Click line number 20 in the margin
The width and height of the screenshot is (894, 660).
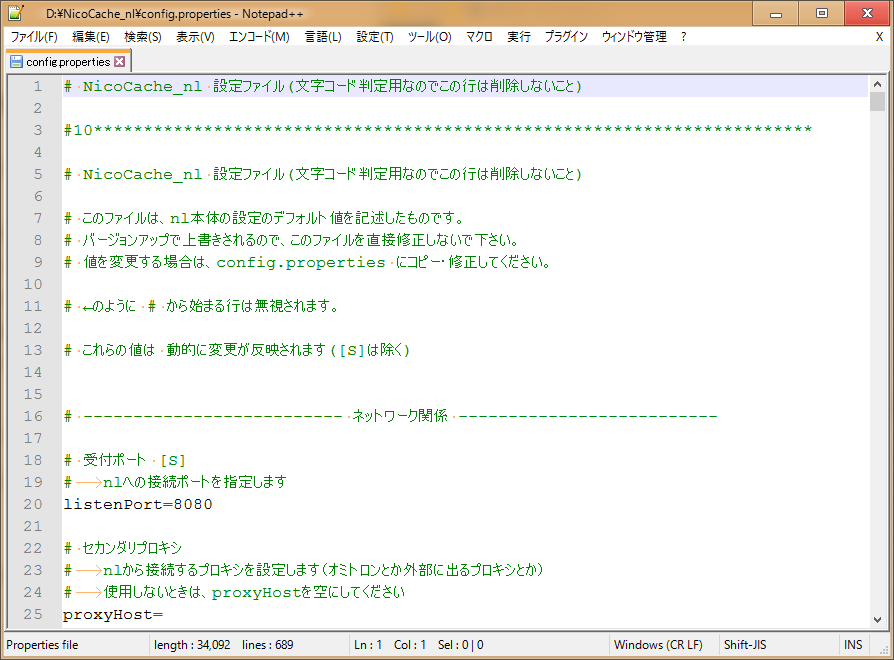tap(32, 504)
